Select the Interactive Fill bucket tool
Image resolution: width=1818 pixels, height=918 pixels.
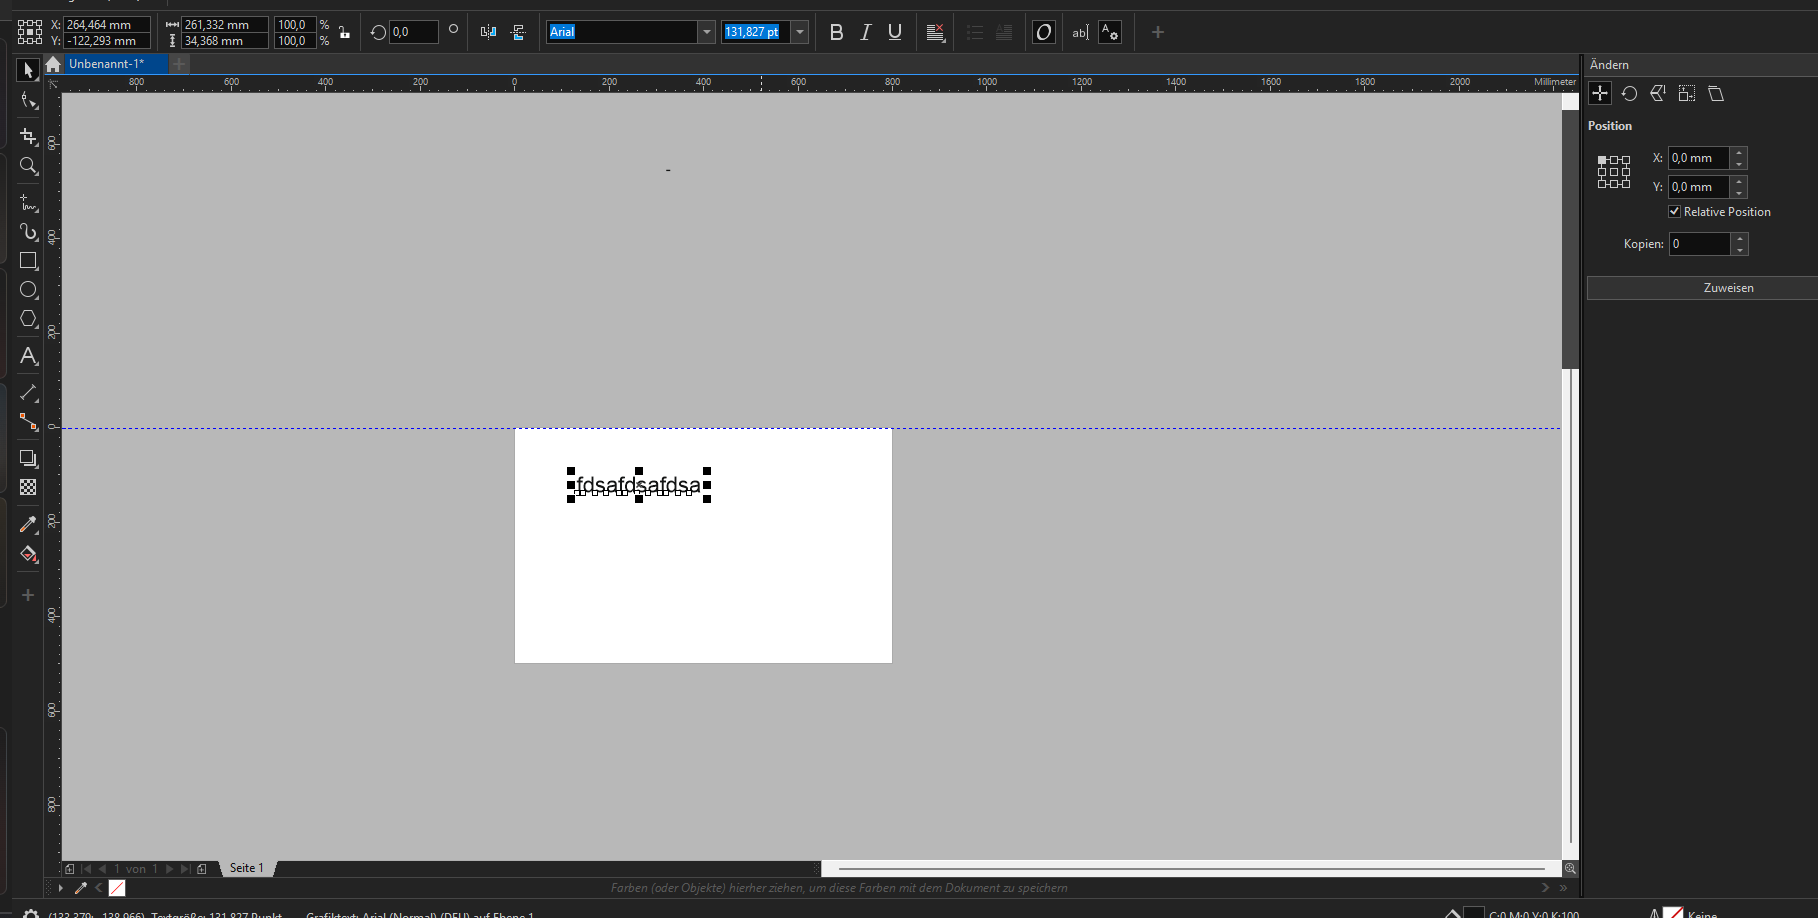click(28, 554)
